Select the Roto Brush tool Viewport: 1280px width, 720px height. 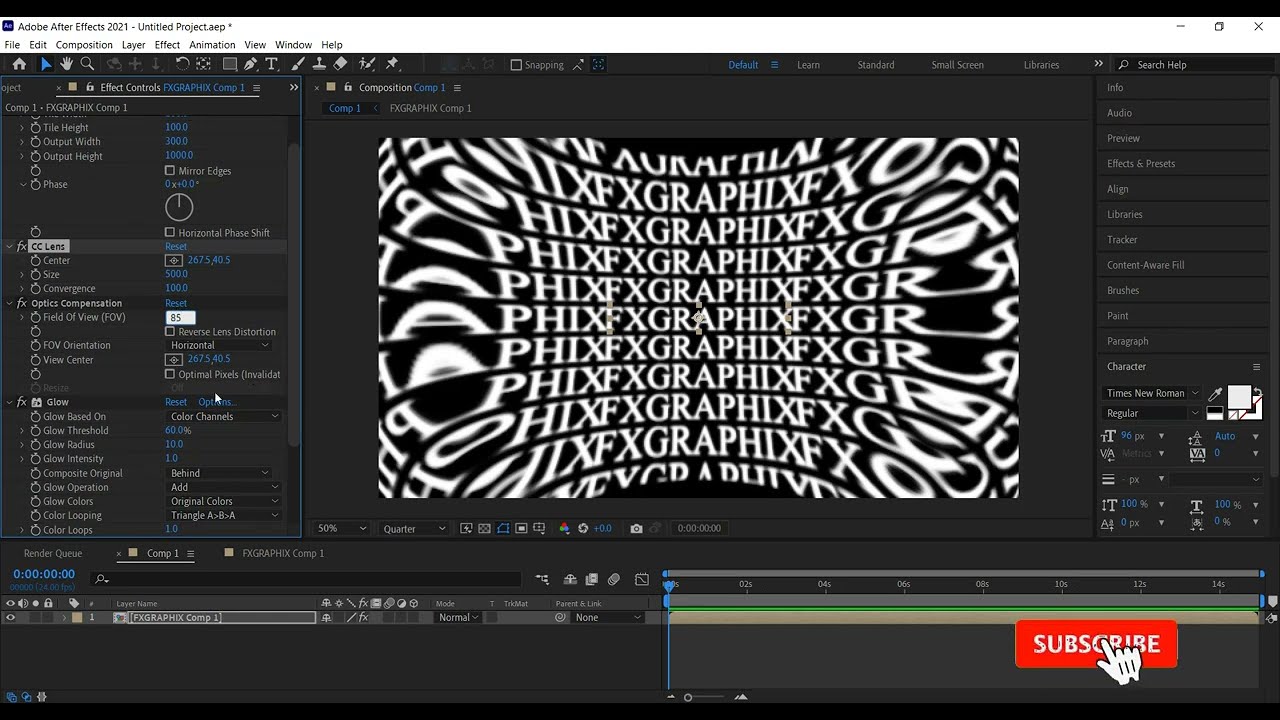(367, 64)
